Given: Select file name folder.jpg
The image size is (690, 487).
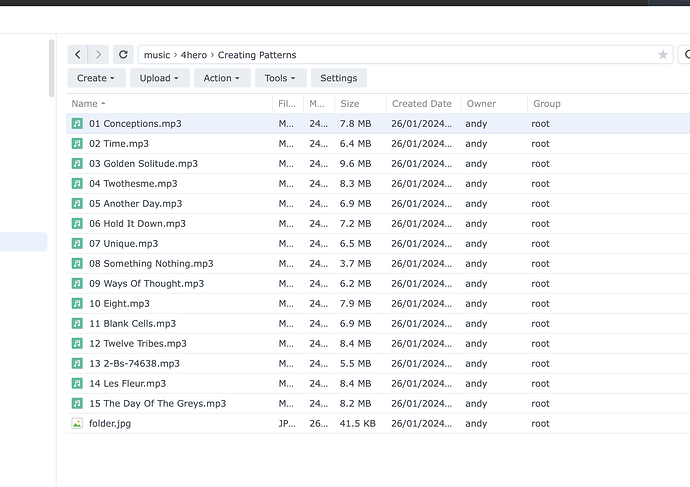Looking at the screenshot, I should (x=110, y=424).
